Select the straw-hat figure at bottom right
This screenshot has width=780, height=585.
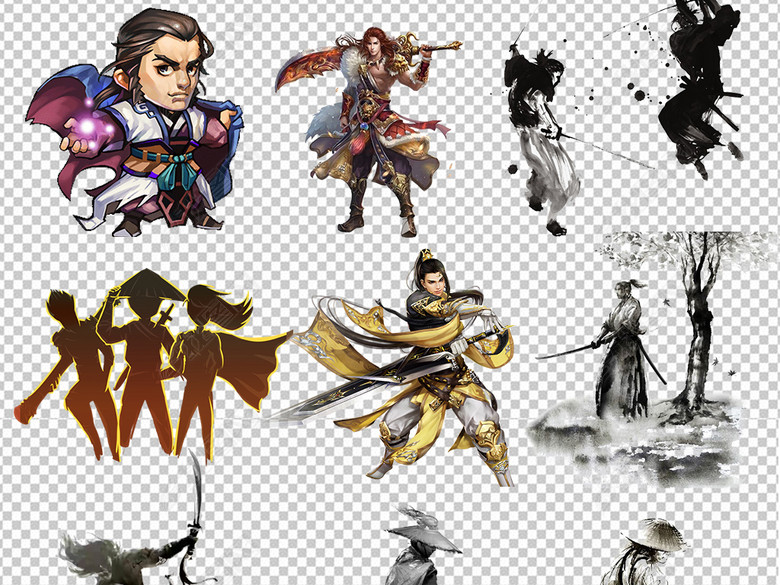(x=655, y=555)
